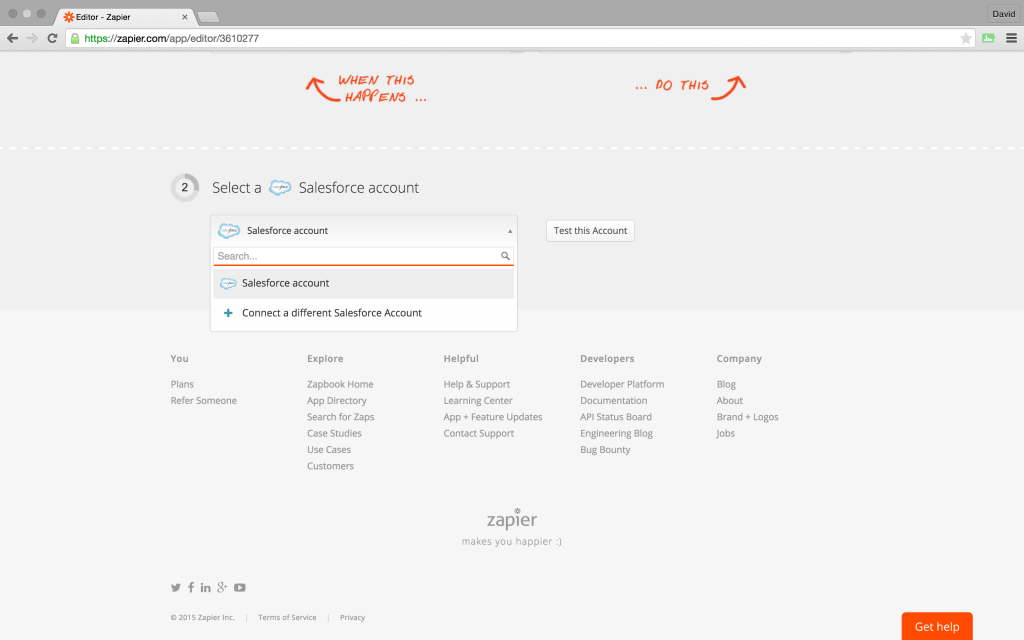Click the green padlock security icon

[75, 39]
